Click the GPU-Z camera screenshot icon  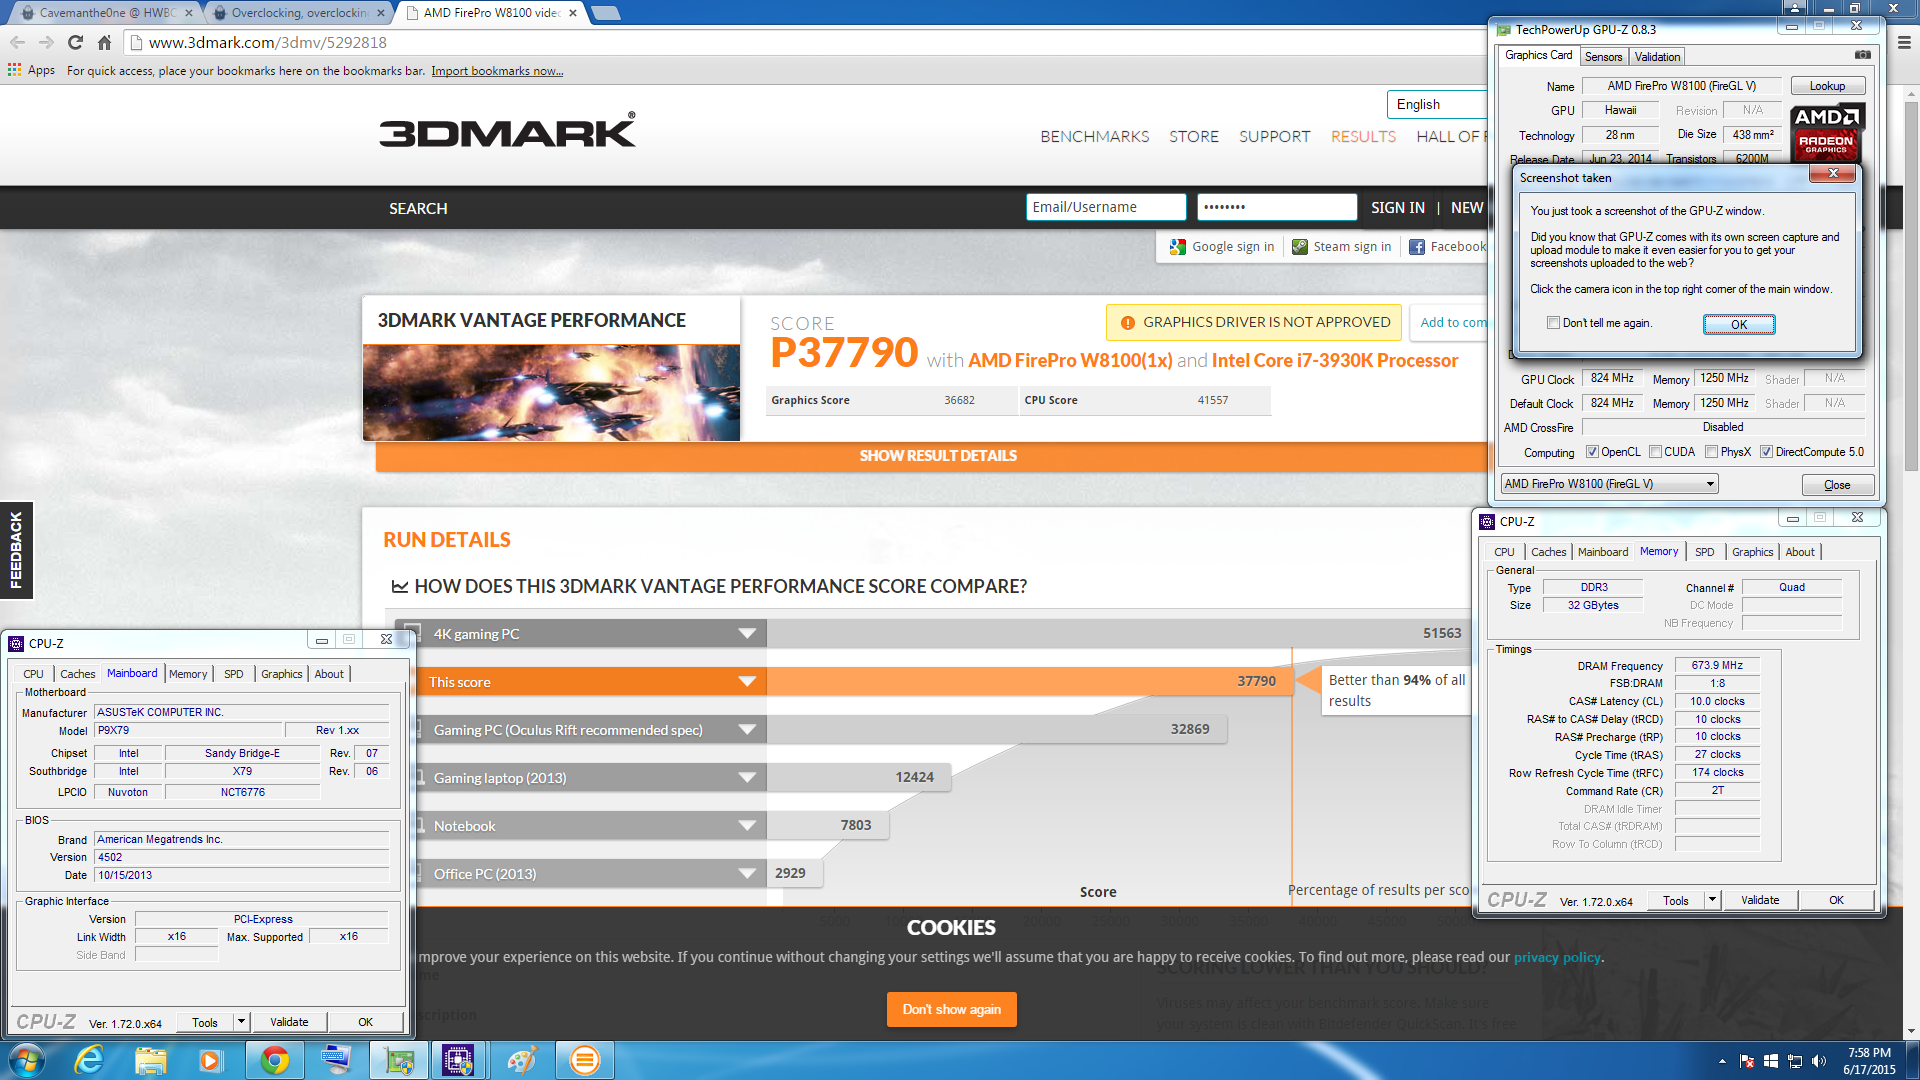point(1863,55)
